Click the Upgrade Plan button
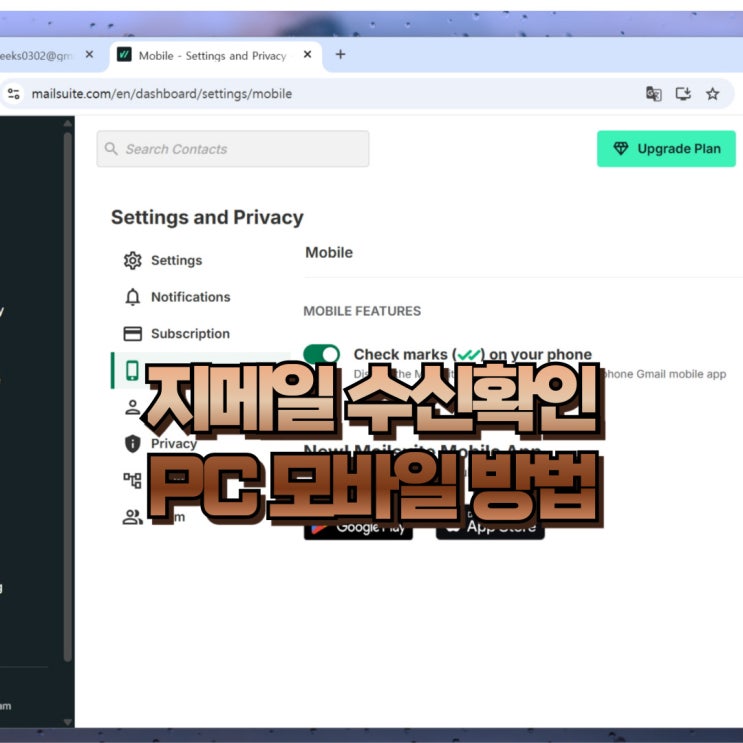 point(666,149)
